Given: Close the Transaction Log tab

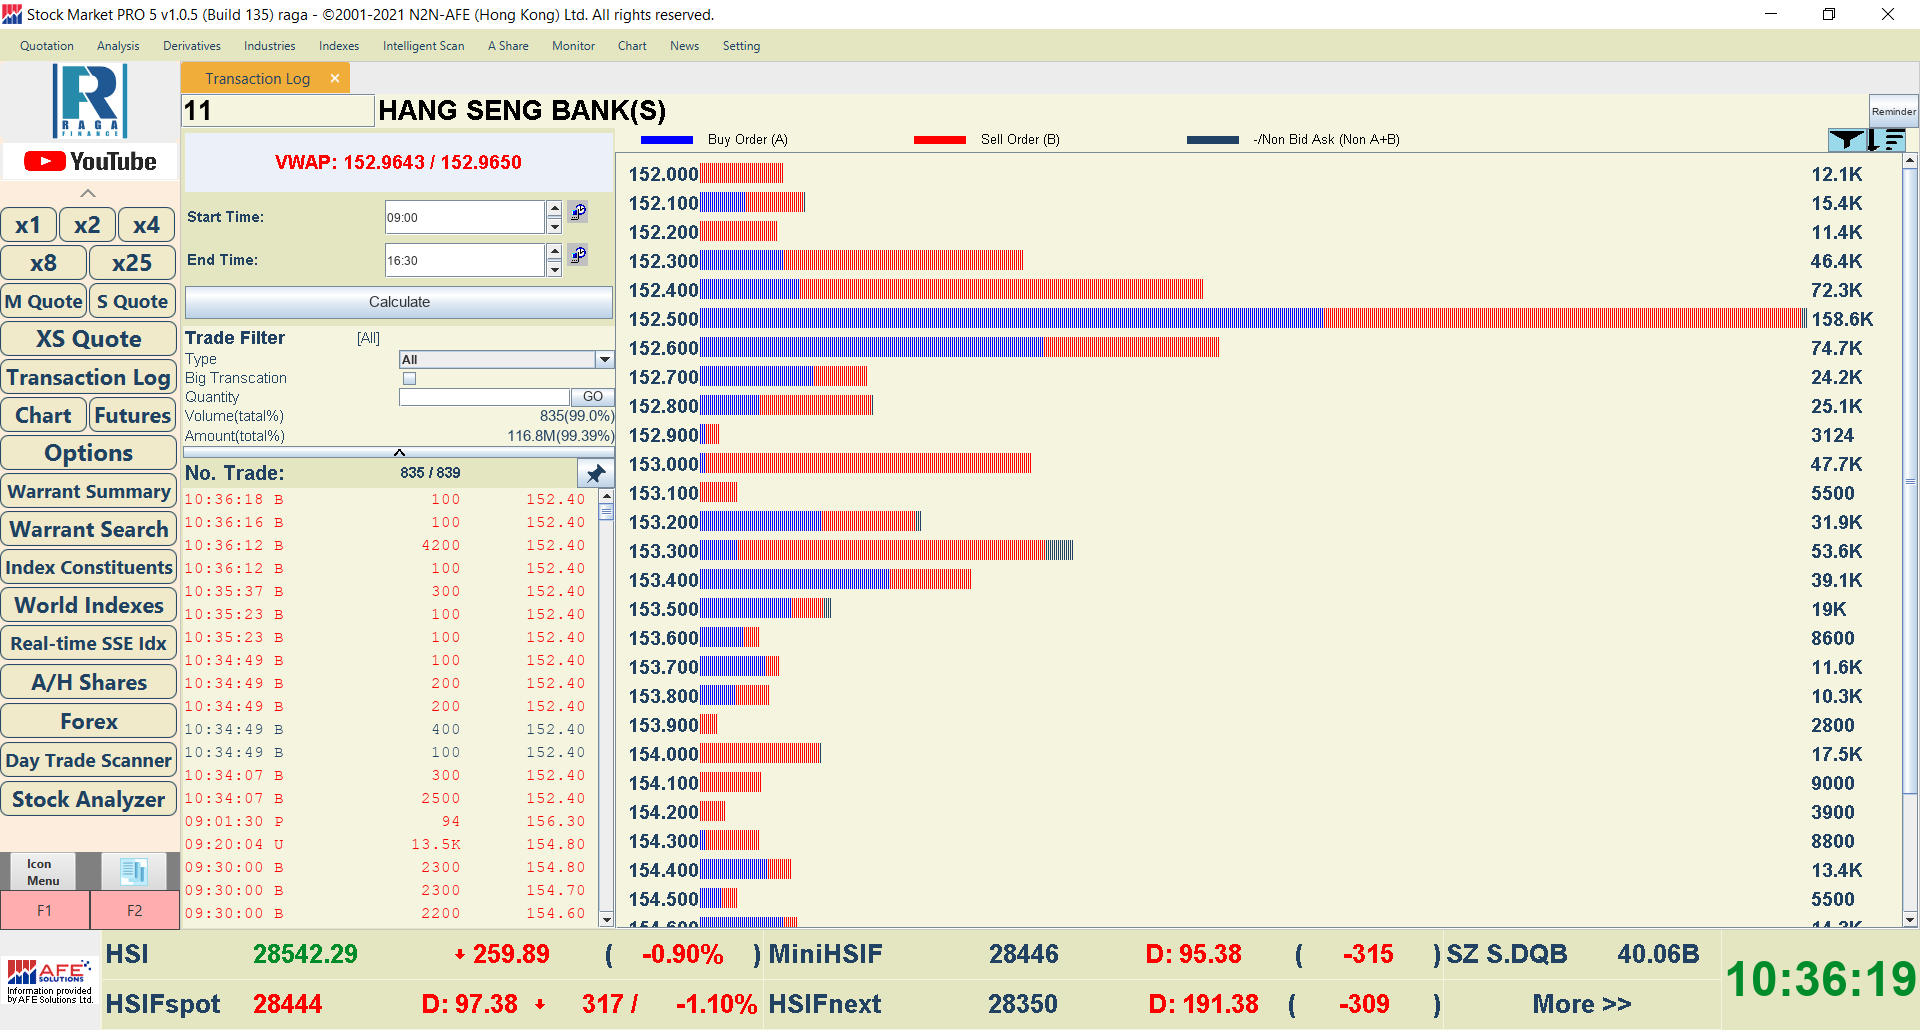Looking at the screenshot, I should (335, 78).
